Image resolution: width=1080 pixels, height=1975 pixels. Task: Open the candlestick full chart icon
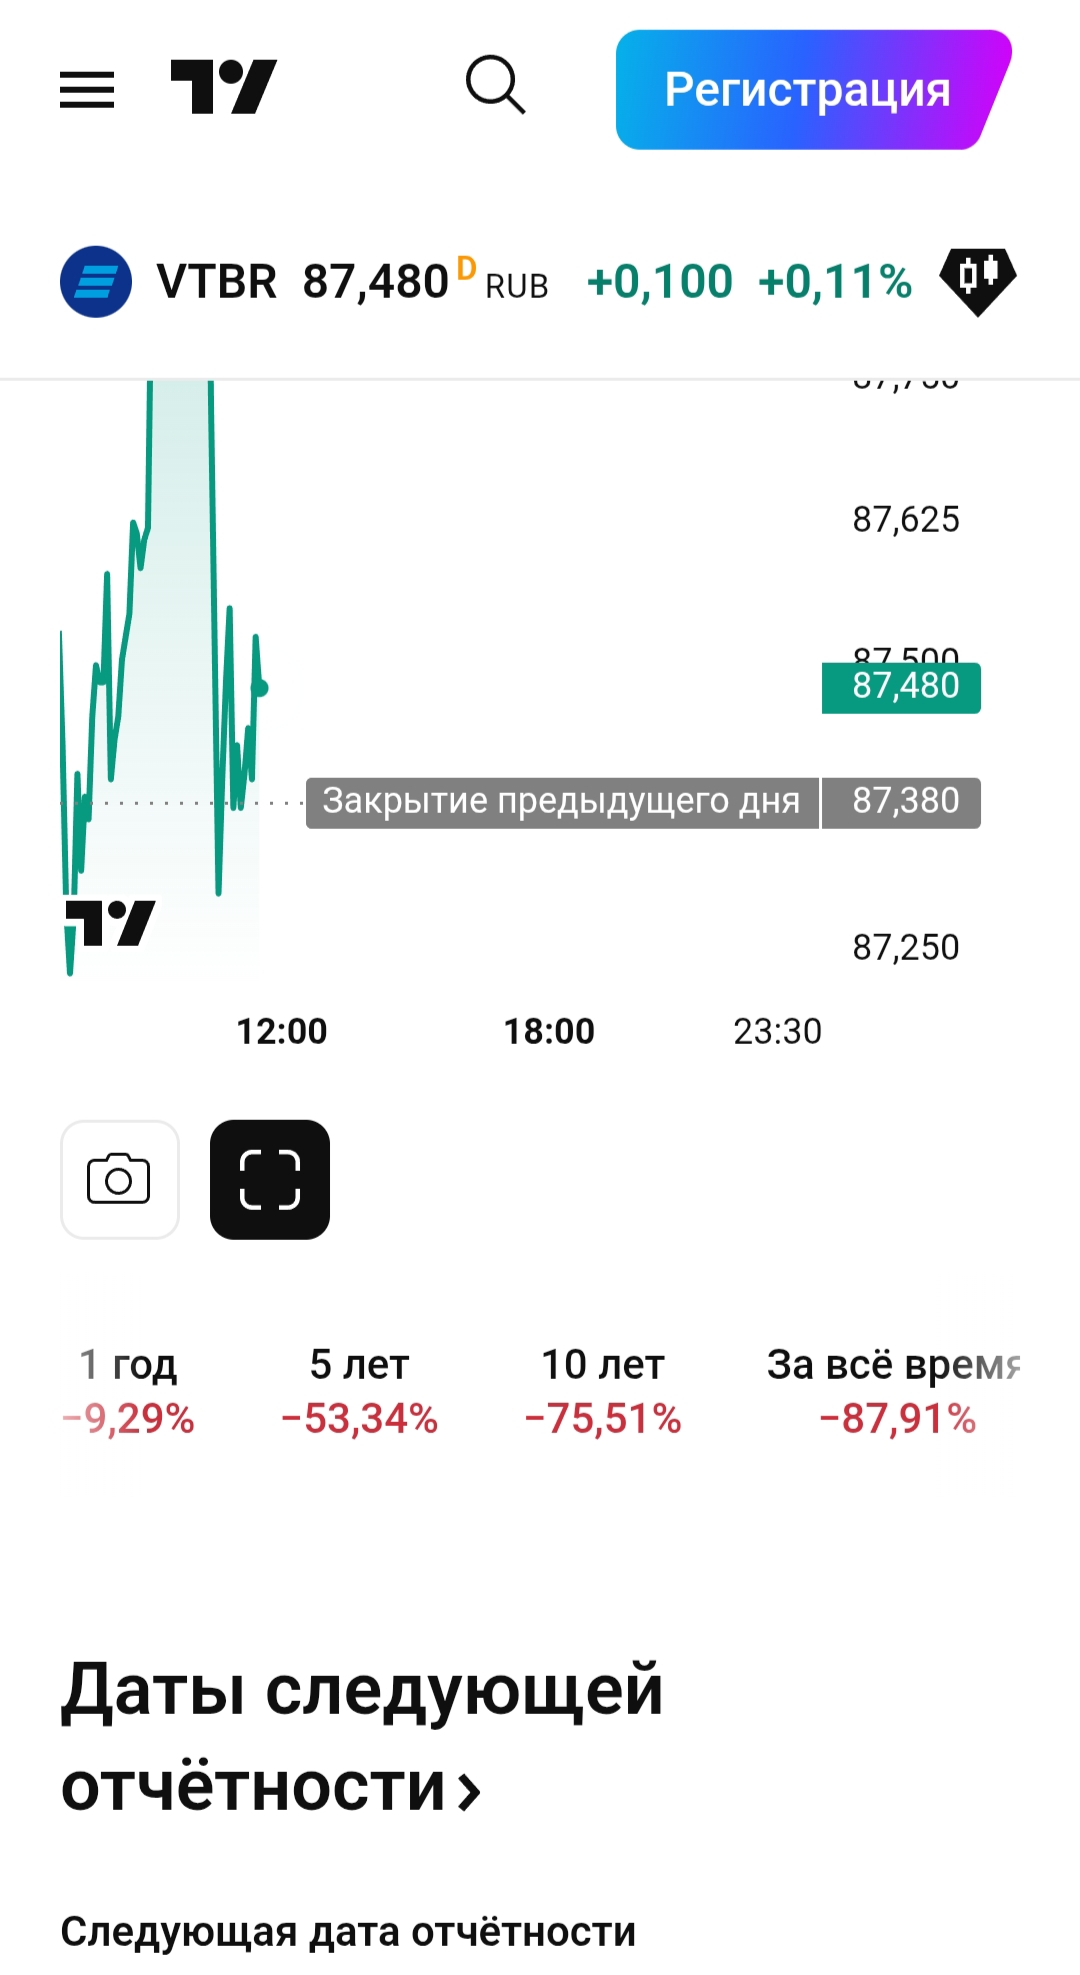pyautogui.click(x=977, y=280)
